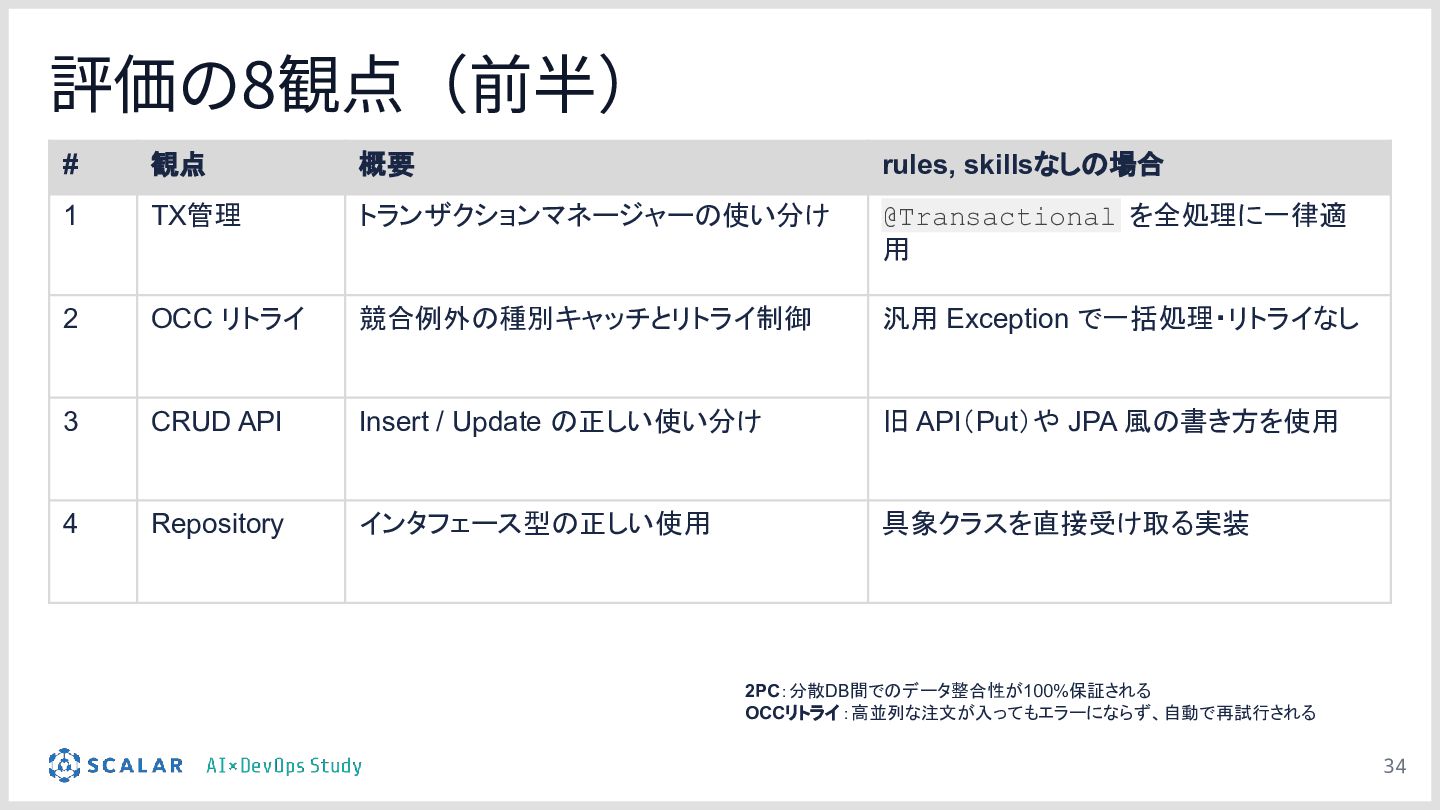Click the slide title 評価の8観点（前半）
The image size is (1440, 810).
pyautogui.click(x=338, y=87)
